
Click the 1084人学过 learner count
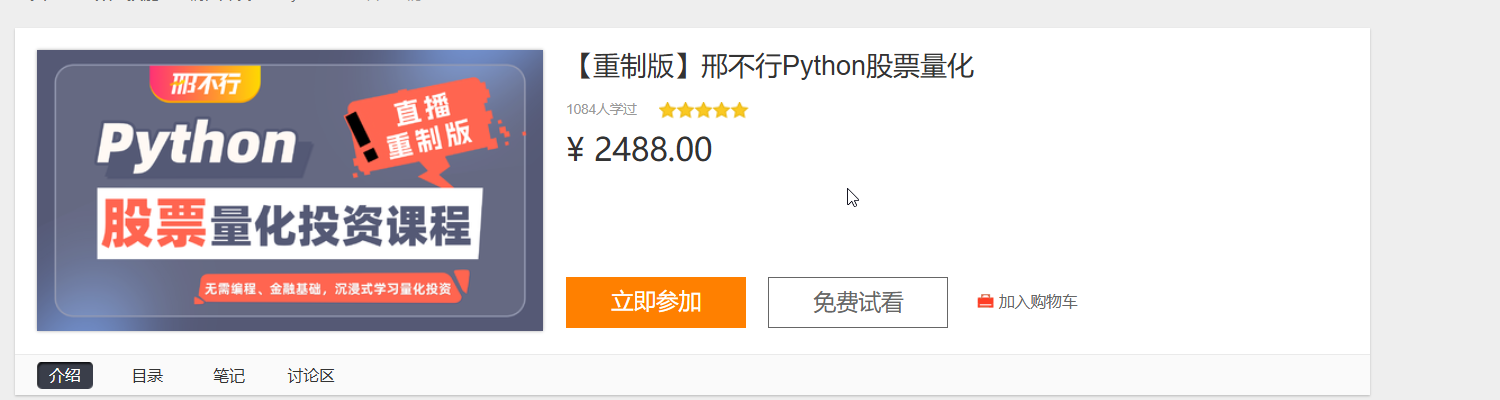pyautogui.click(x=601, y=110)
